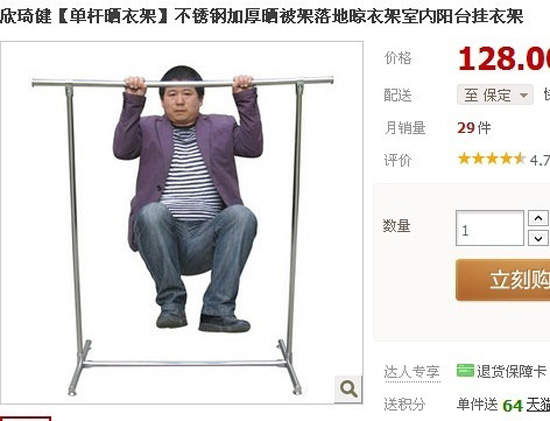Decrease quantity with the down arrow
Image resolution: width=550 pixels, height=421 pixels.
point(538,238)
